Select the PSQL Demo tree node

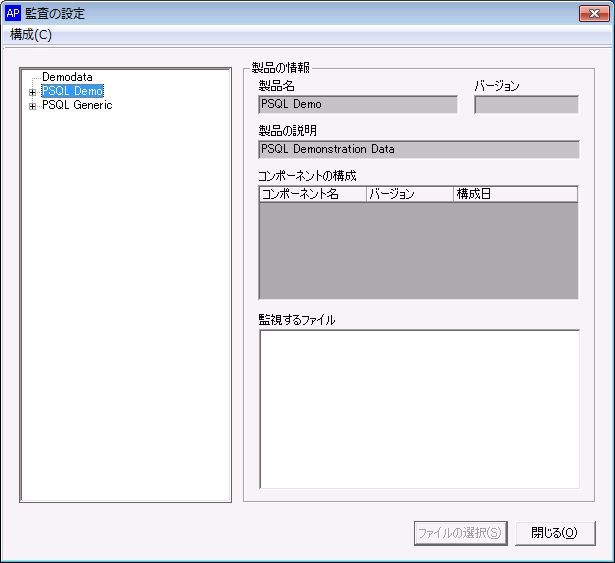[x=72, y=91]
